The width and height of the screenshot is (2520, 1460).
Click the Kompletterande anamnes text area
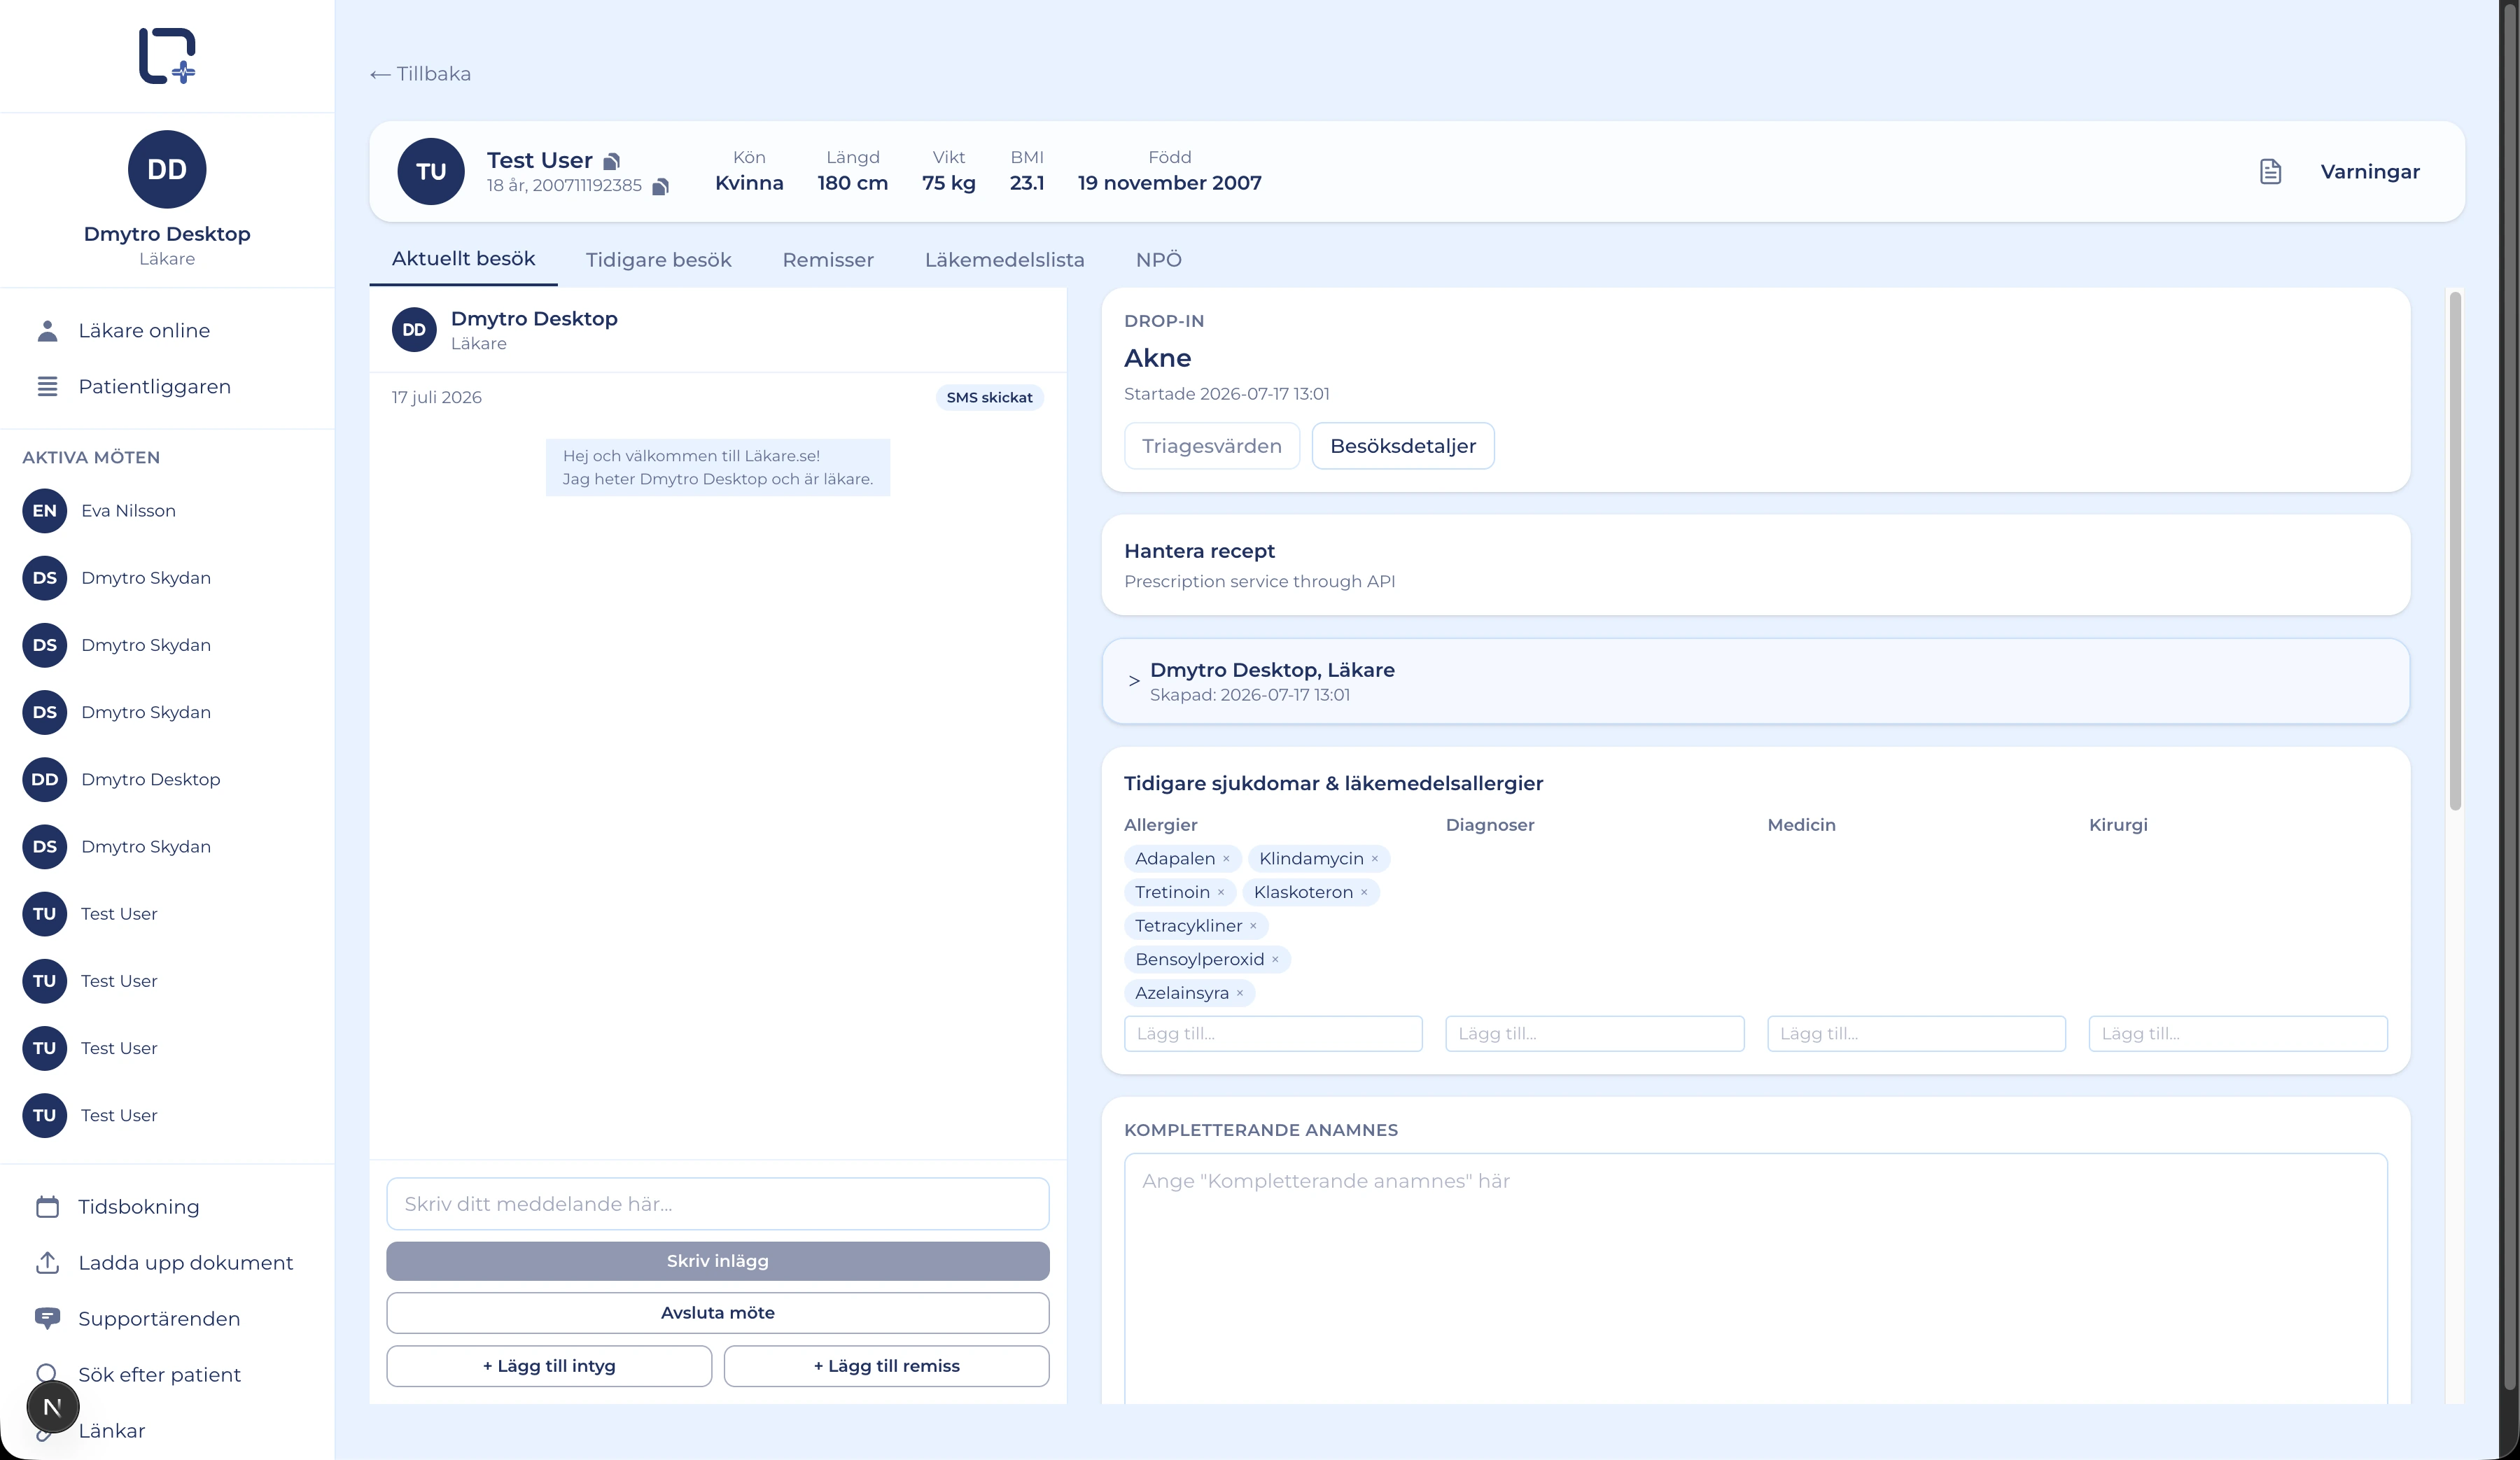point(1755,1279)
